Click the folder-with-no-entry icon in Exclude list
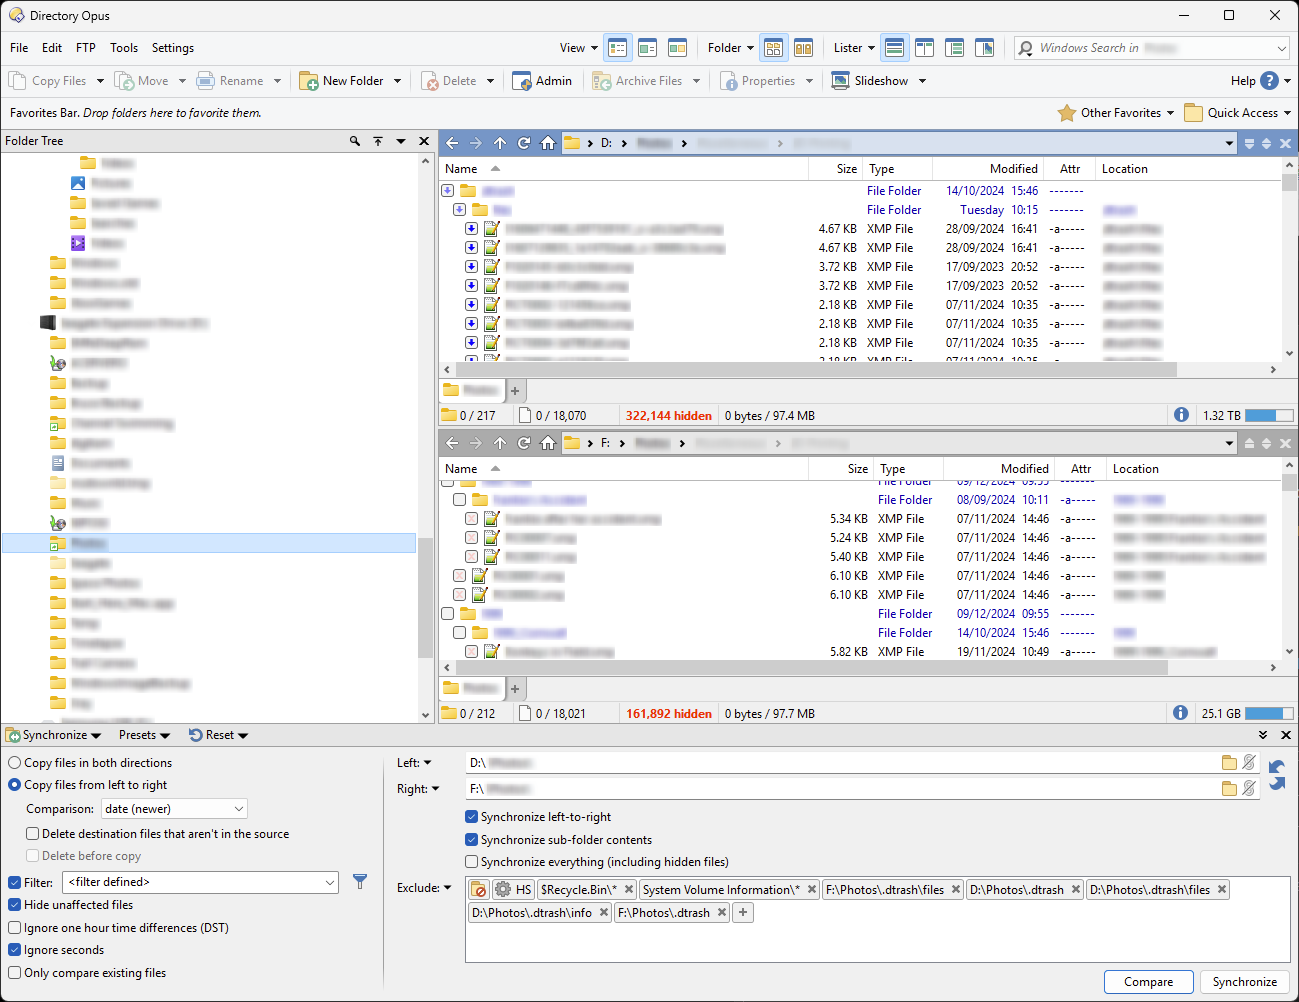Image resolution: width=1299 pixels, height=1002 pixels. click(479, 890)
